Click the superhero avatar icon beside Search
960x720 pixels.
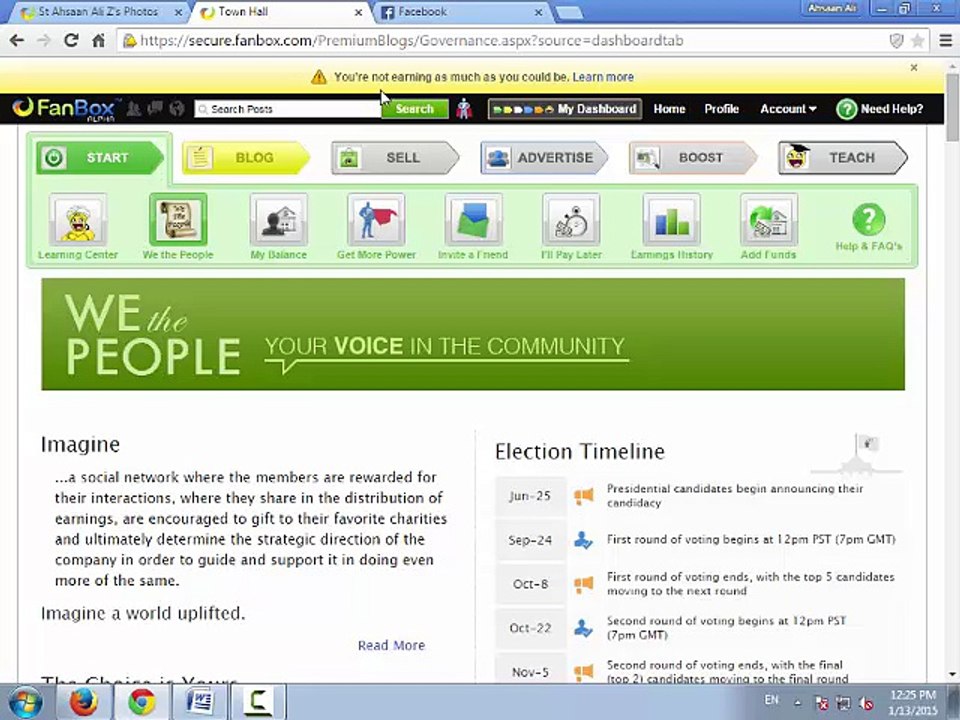(465, 108)
